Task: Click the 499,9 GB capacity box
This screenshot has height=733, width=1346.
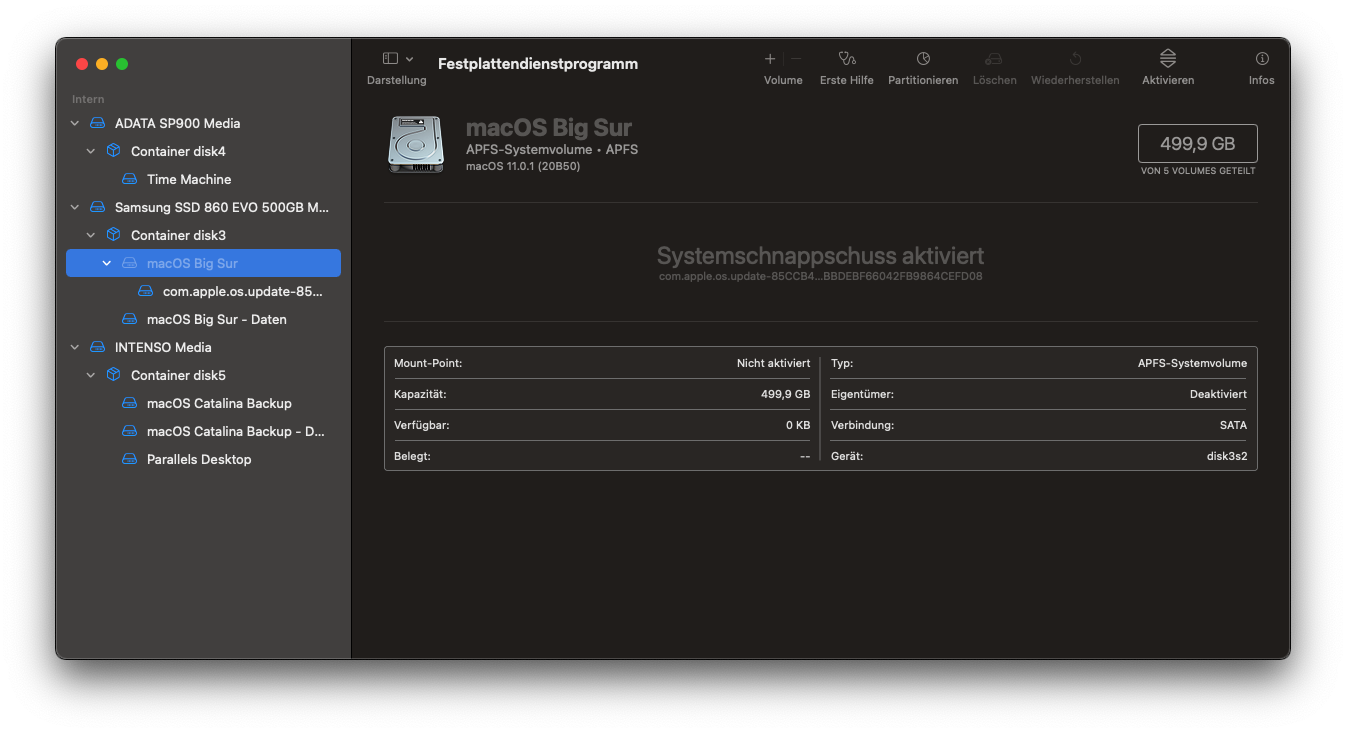Action: pyautogui.click(x=1197, y=143)
